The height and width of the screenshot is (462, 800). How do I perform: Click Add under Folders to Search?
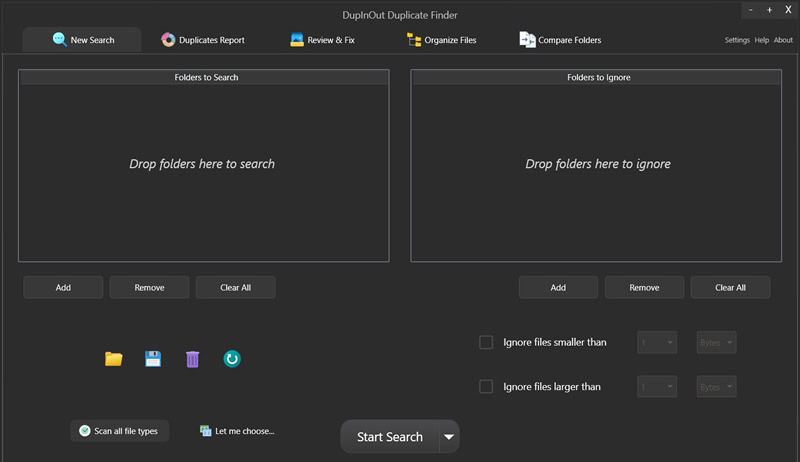point(63,288)
